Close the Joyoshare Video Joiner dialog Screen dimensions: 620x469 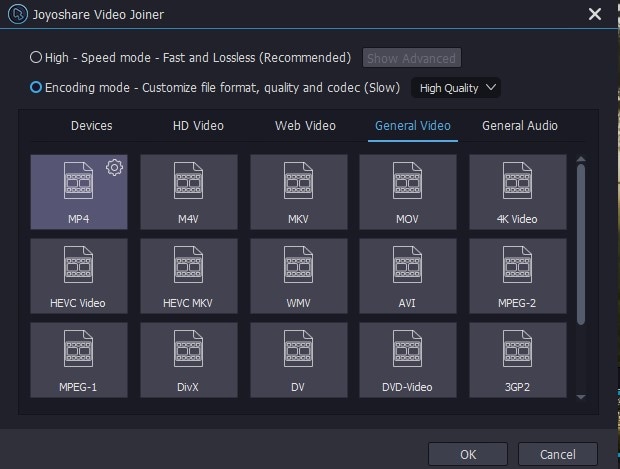pyautogui.click(x=595, y=14)
